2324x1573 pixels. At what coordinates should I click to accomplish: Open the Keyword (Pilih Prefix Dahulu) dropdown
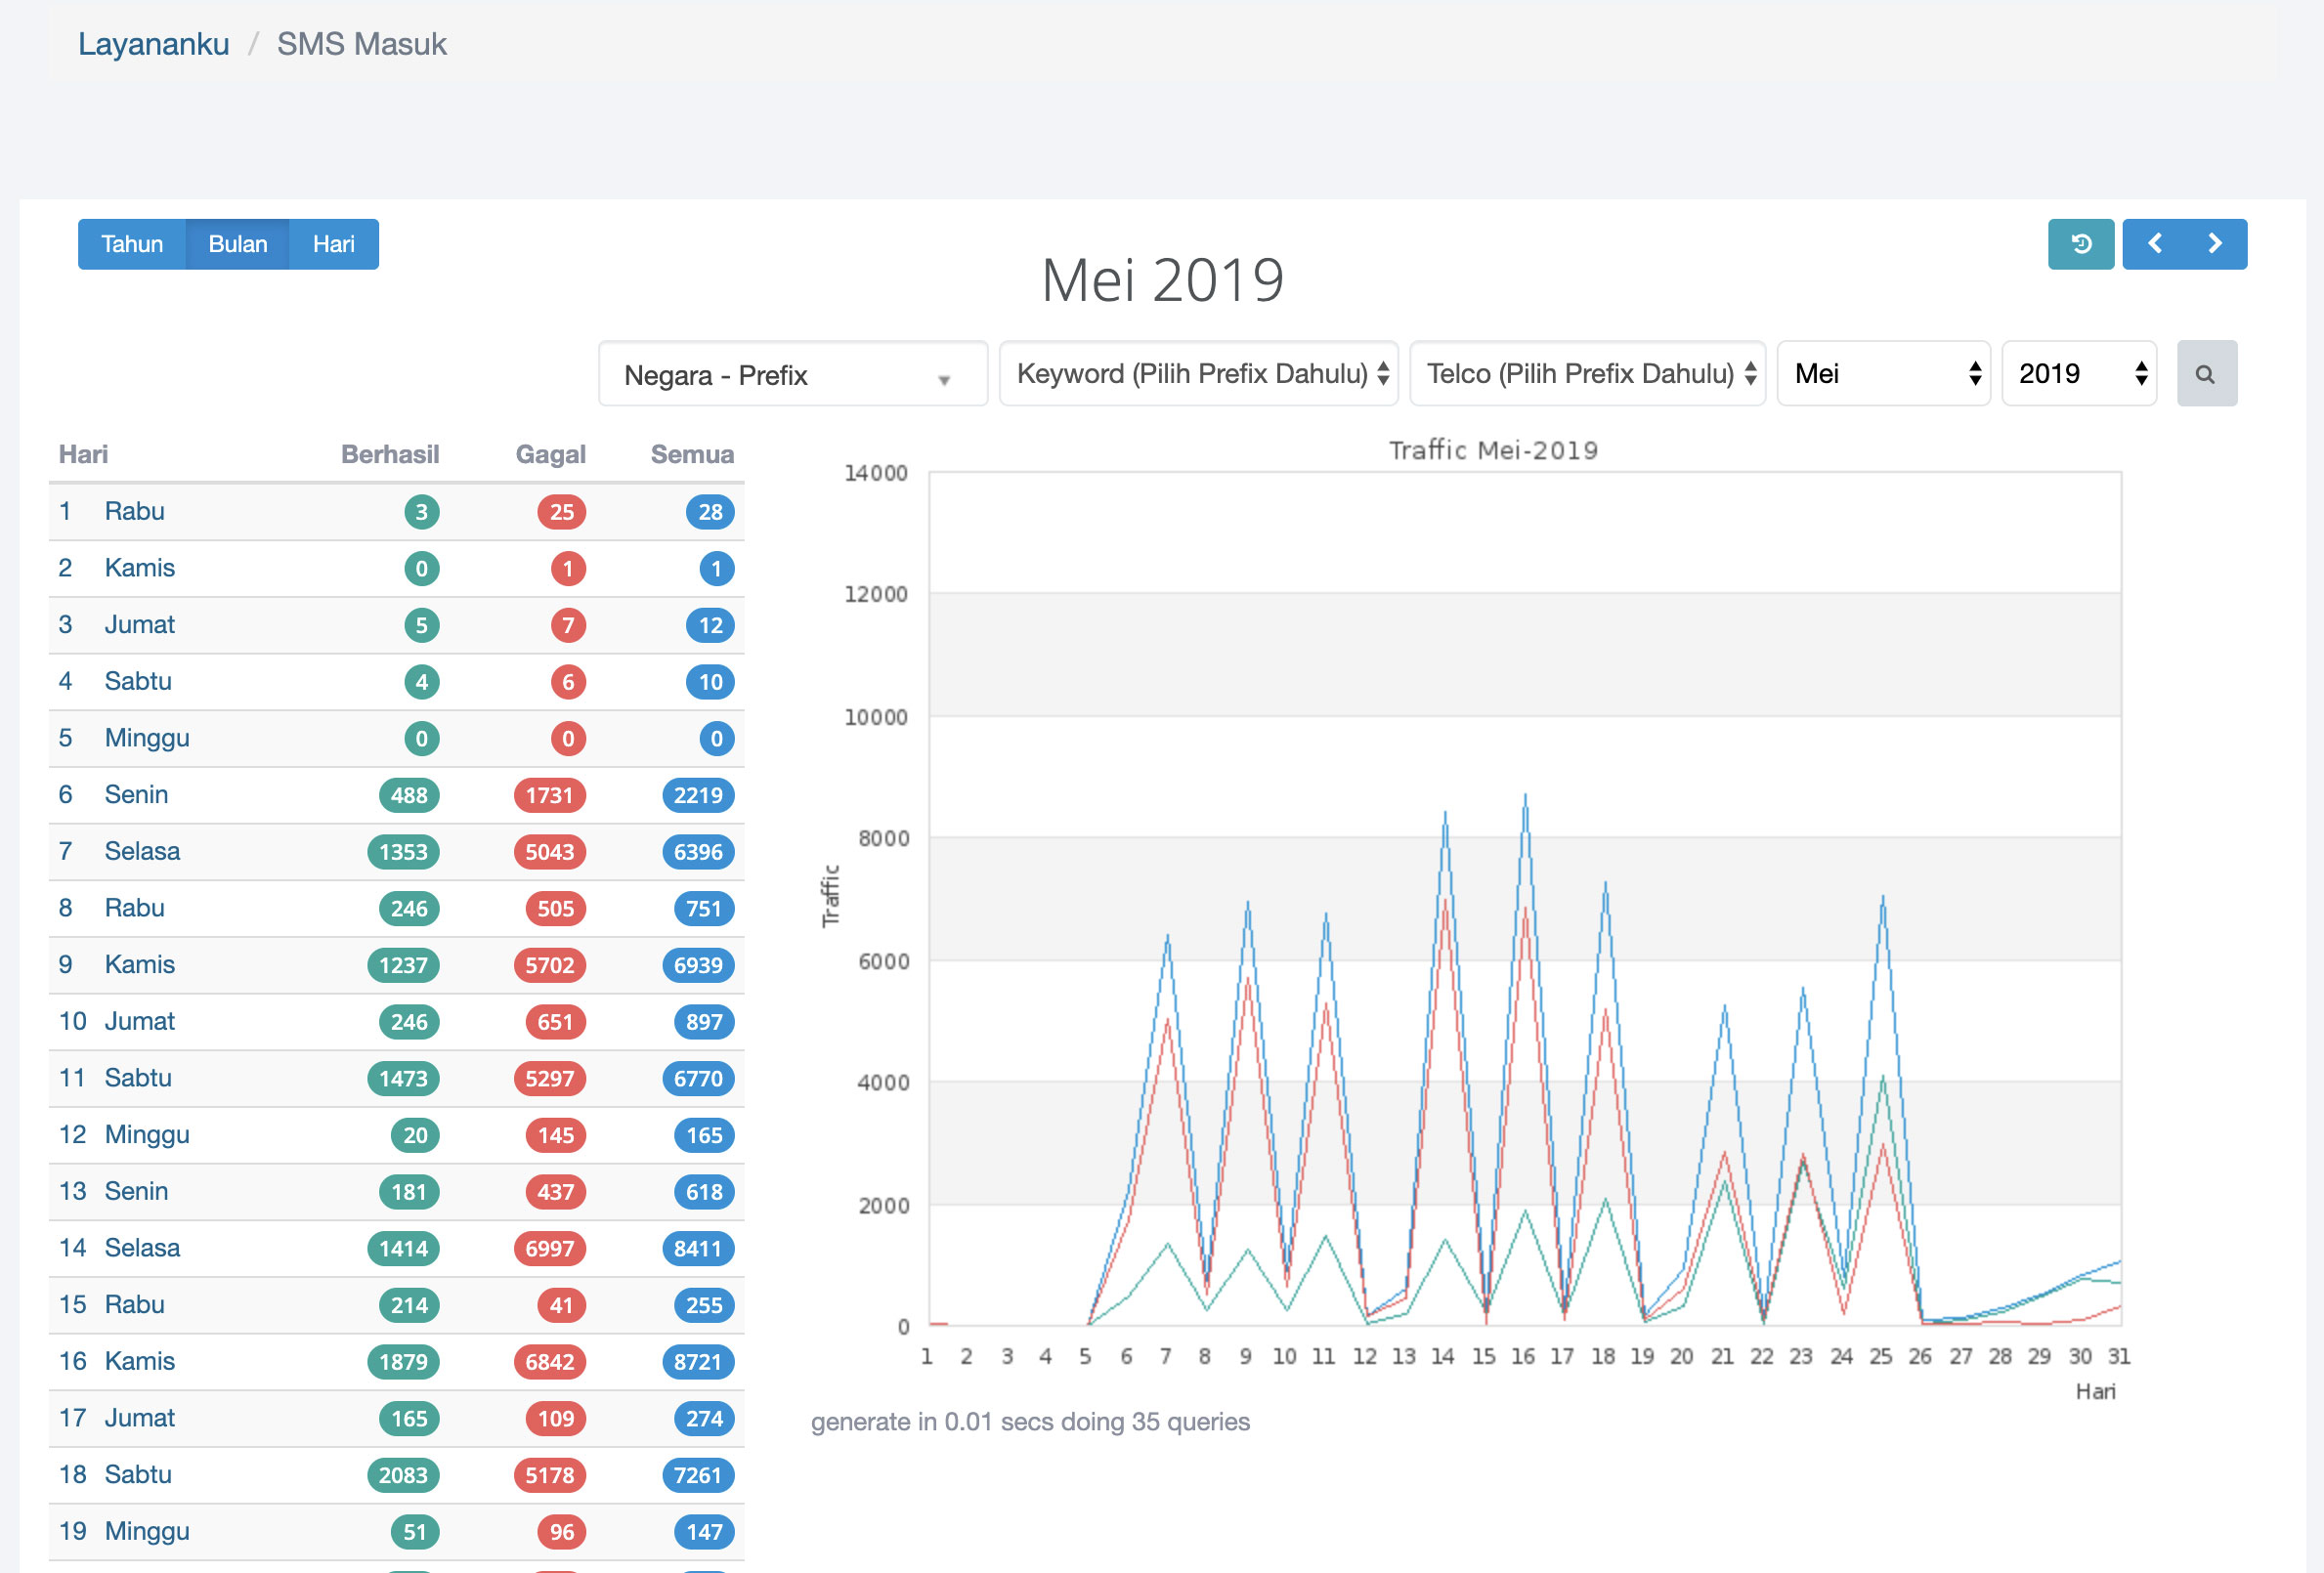1198,374
